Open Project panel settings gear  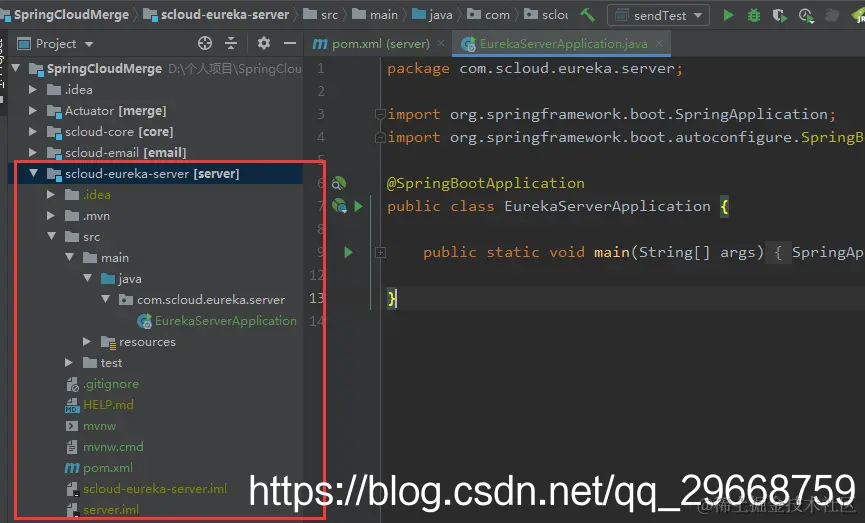pyautogui.click(x=264, y=43)
